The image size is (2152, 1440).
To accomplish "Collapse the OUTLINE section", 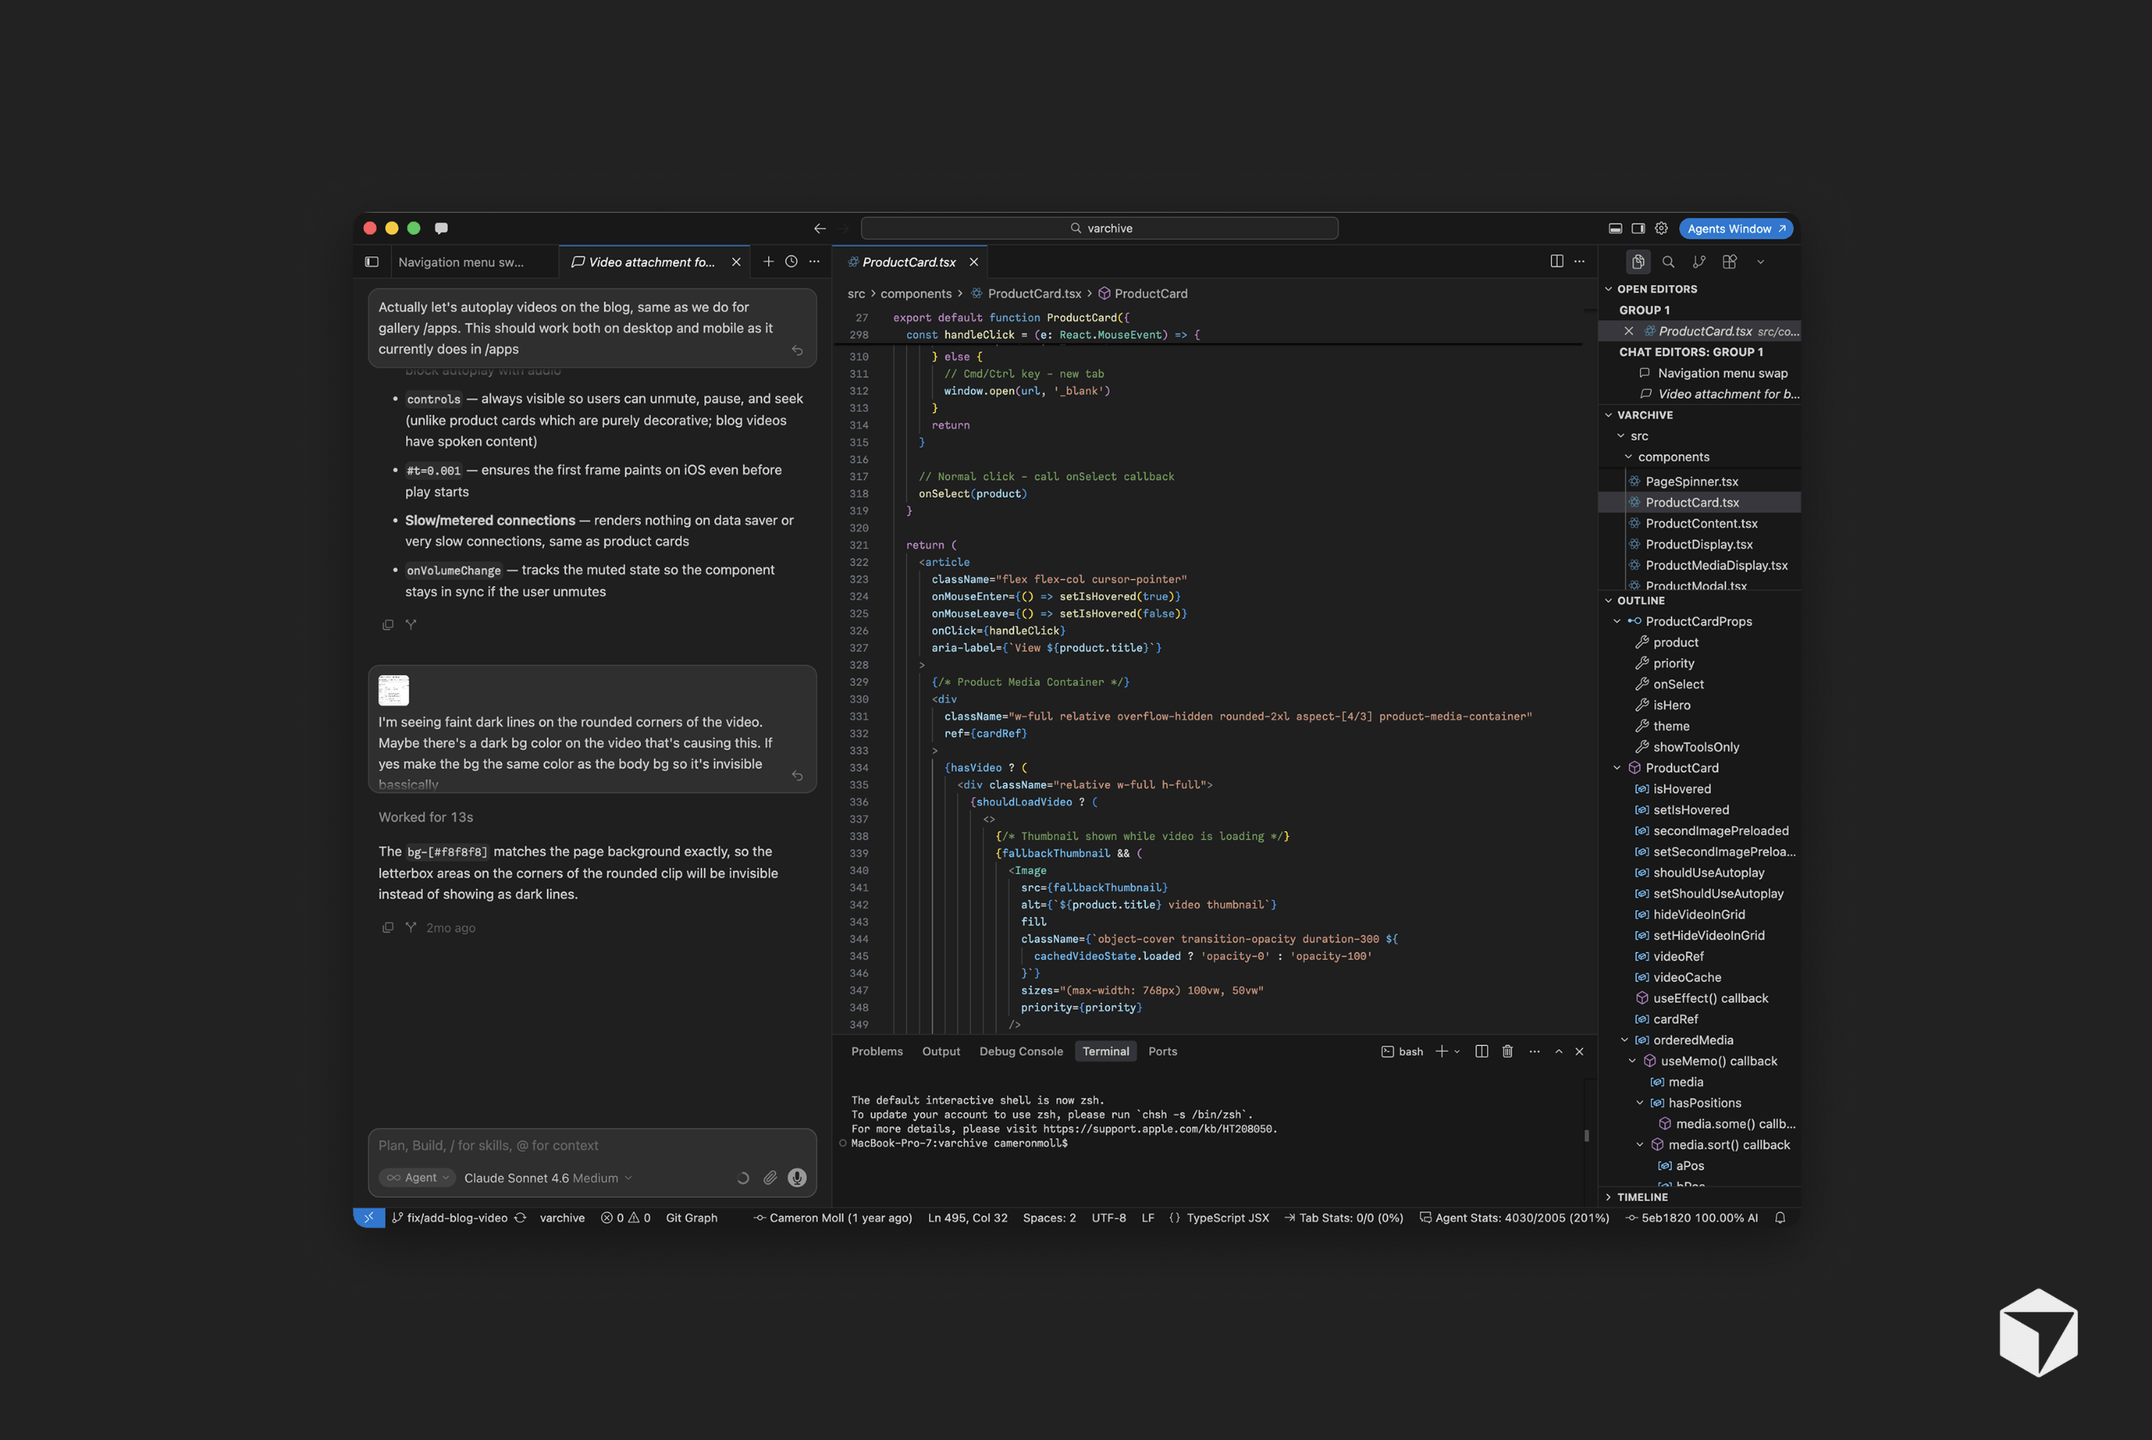I will (x=1609, y=601).
